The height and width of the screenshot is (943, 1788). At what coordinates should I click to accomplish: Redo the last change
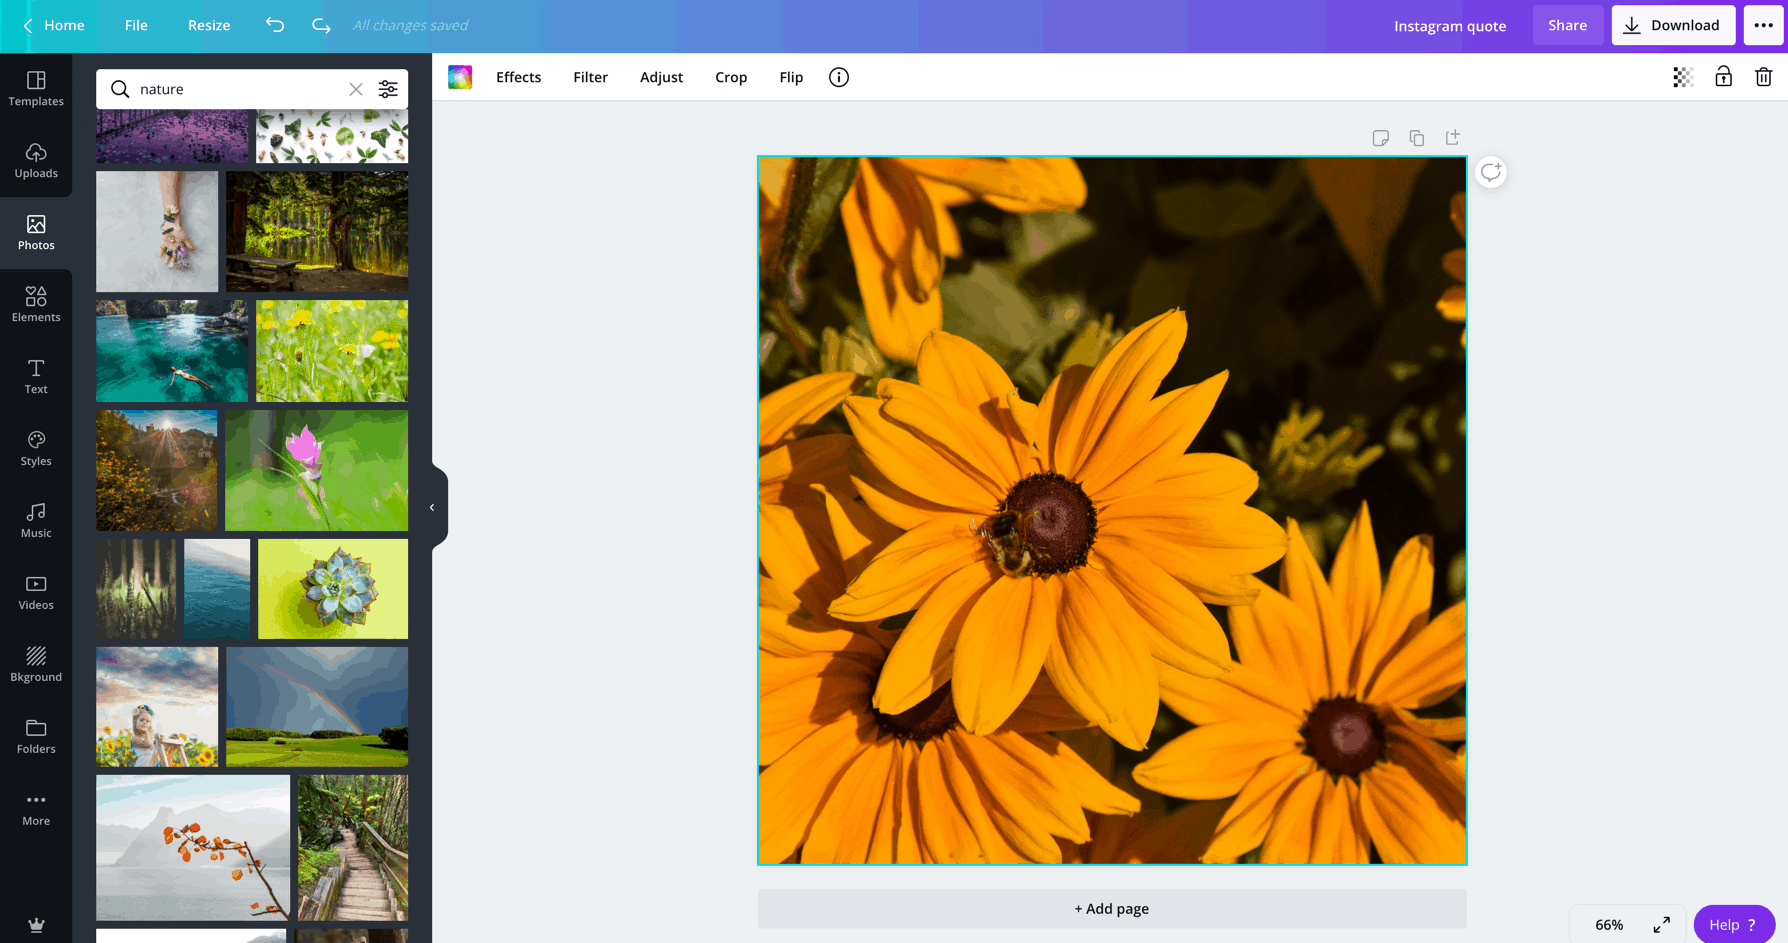pyautogui.click(x=321, y=25)
